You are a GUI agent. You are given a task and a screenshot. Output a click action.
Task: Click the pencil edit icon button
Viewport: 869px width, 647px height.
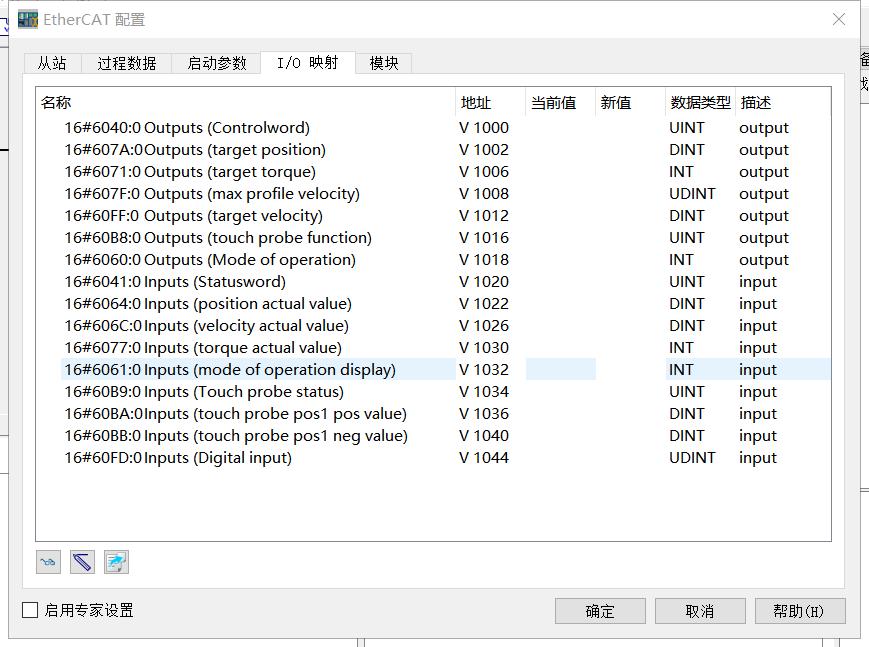pos(82,562)
